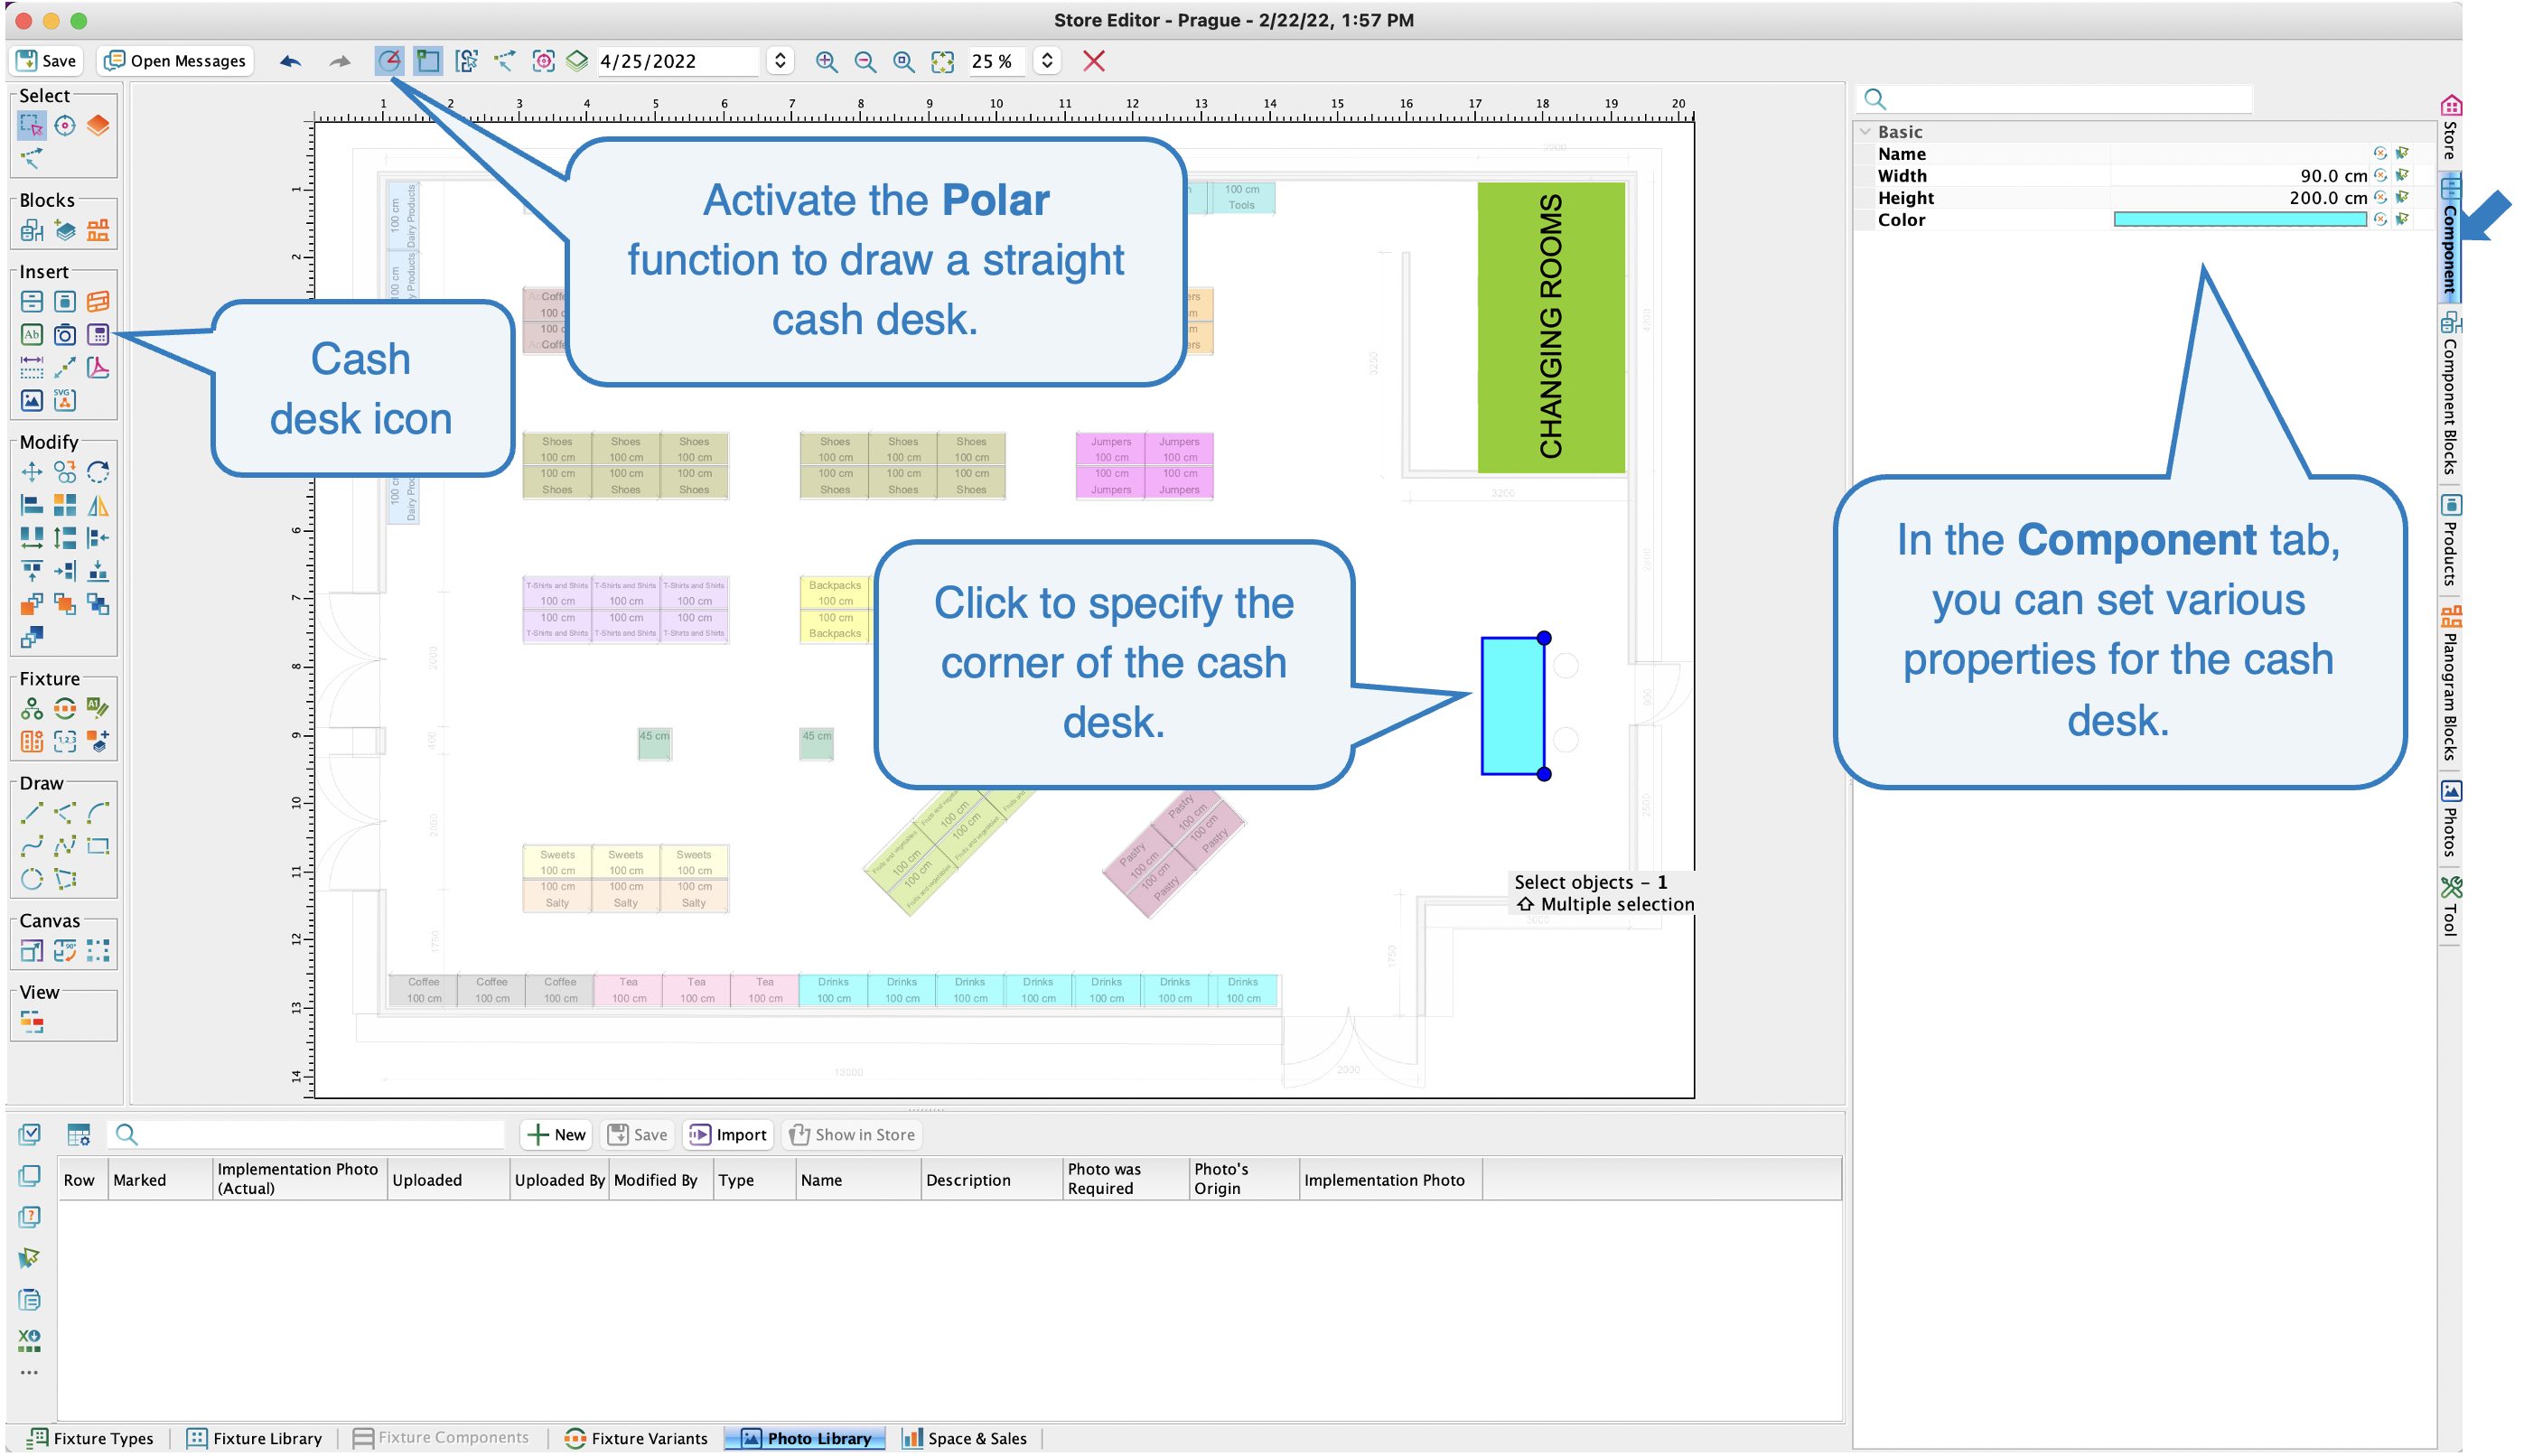The width and height of the screenshot is (2524, 1456).
Task: Click the orange brick wall insert icon
Action: 98,301
